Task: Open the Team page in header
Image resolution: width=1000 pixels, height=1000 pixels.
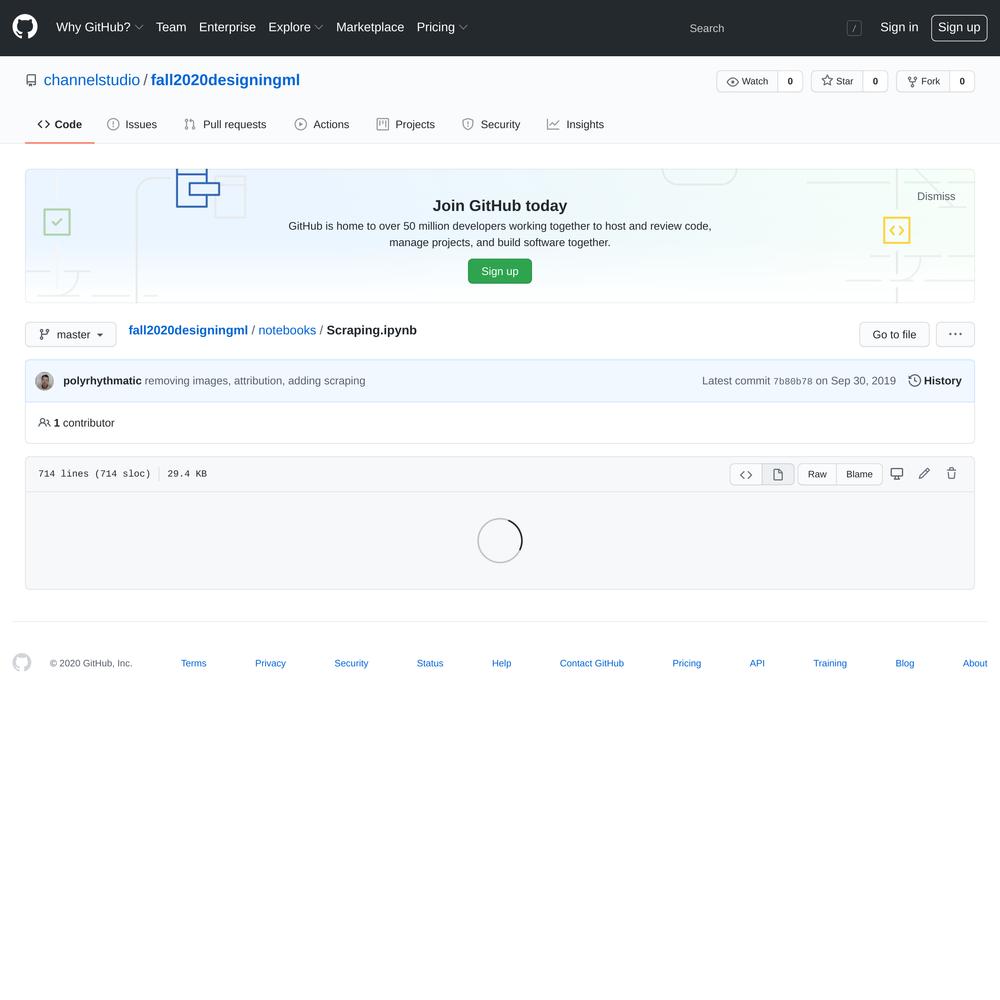Action: pos(171,27)
